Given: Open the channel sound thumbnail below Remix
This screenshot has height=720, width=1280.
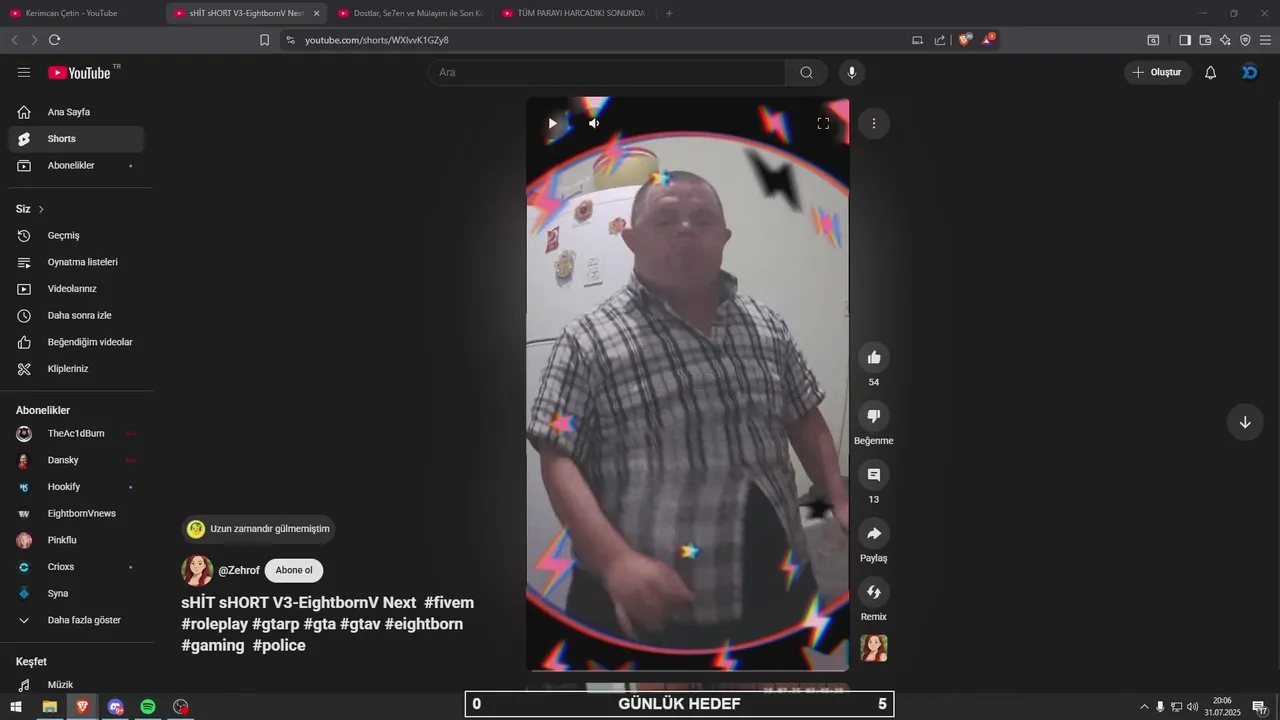Looking at the screenshot, I should pos(874,648).
